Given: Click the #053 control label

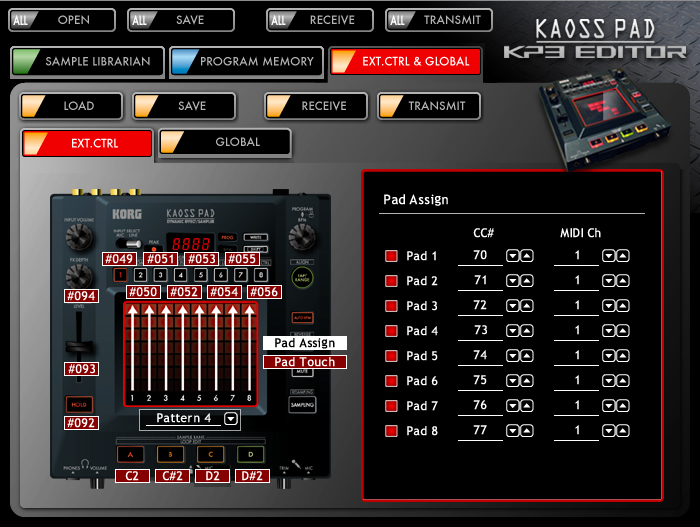Looking at the screenshot, I should point(202,259).
